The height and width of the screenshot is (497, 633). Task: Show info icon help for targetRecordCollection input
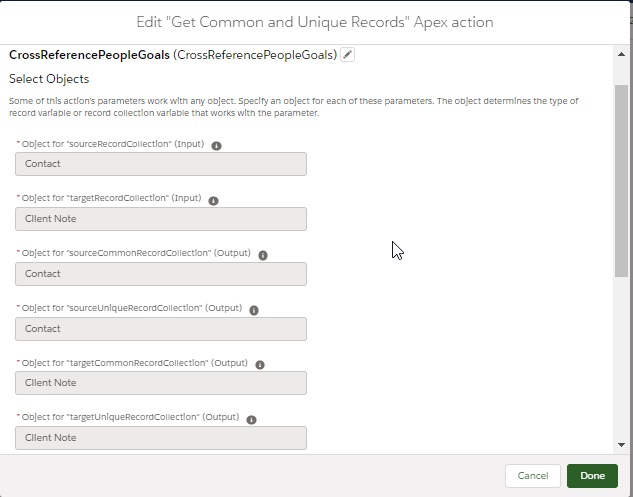(214, 200)
